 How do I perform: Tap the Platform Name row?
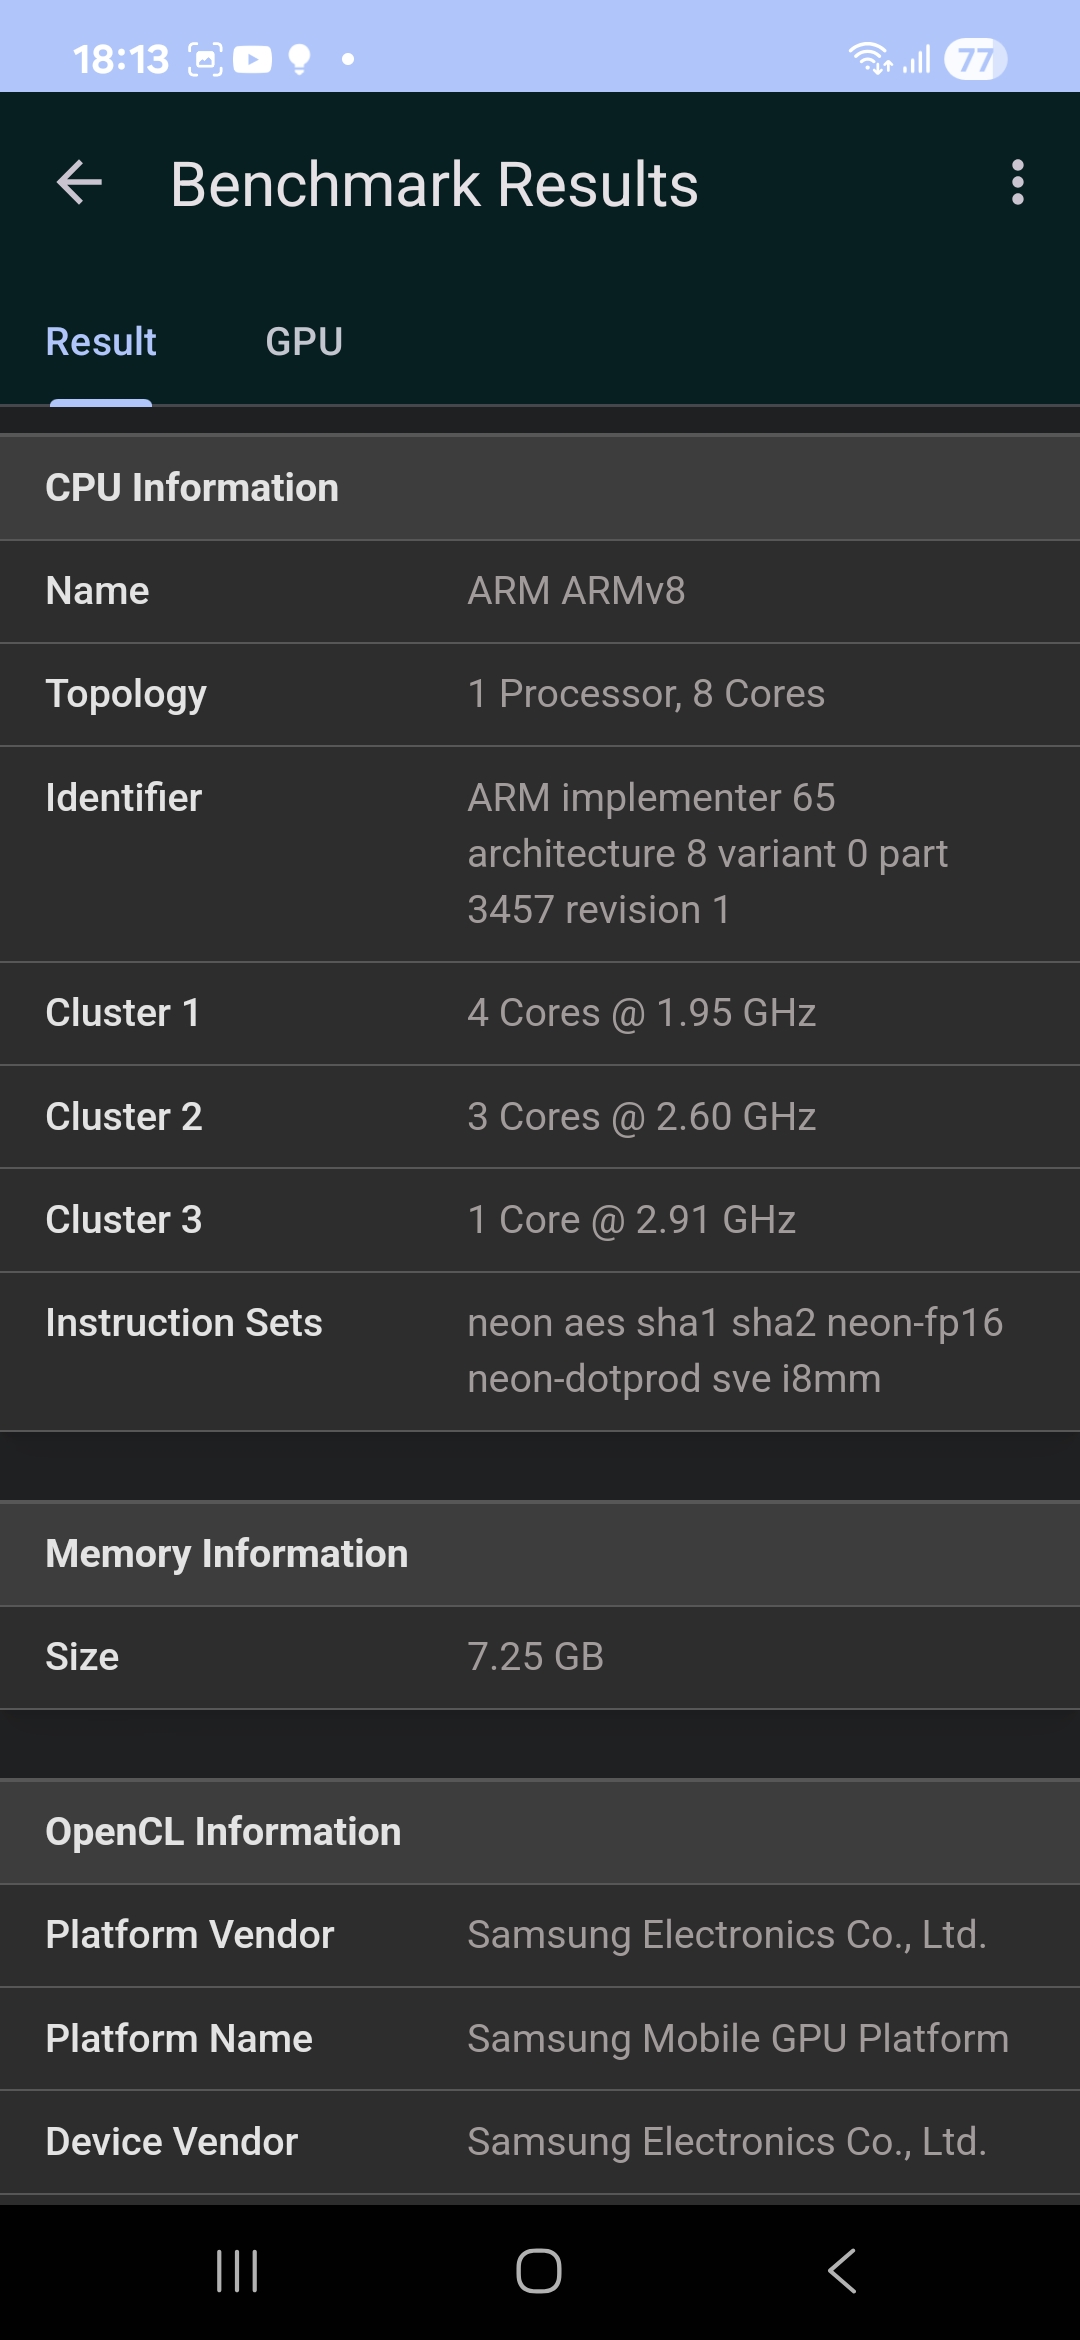coord(540,2038)
